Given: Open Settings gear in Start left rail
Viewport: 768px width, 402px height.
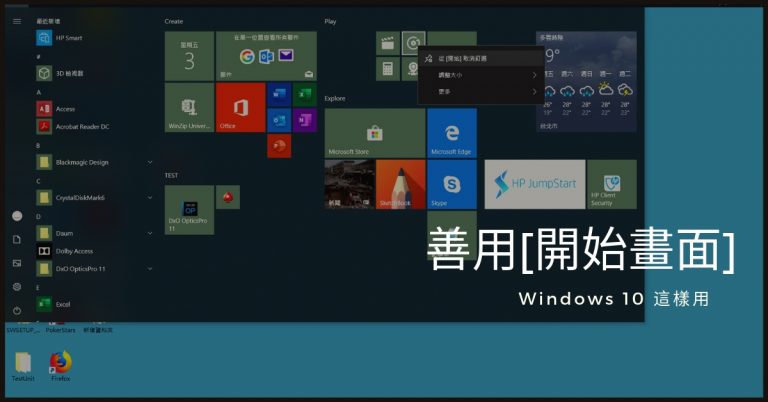Looking at the screenshot, I should [x=17, y=286].
